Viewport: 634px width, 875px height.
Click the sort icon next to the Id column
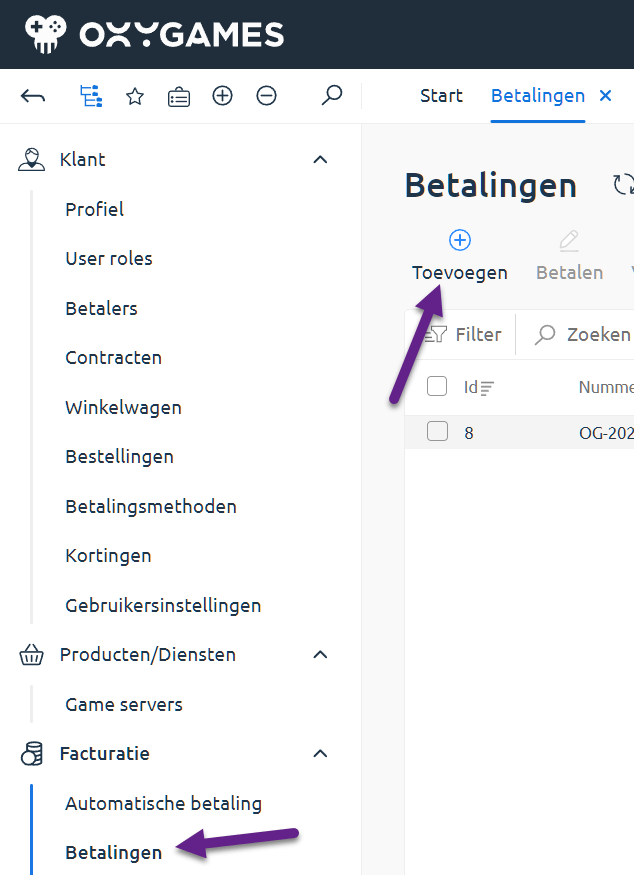pyautogui.click(x=487, y=386)
